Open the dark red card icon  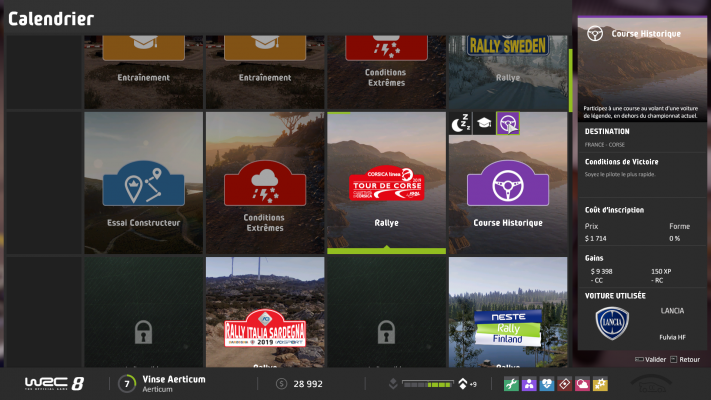click(565, 384)
